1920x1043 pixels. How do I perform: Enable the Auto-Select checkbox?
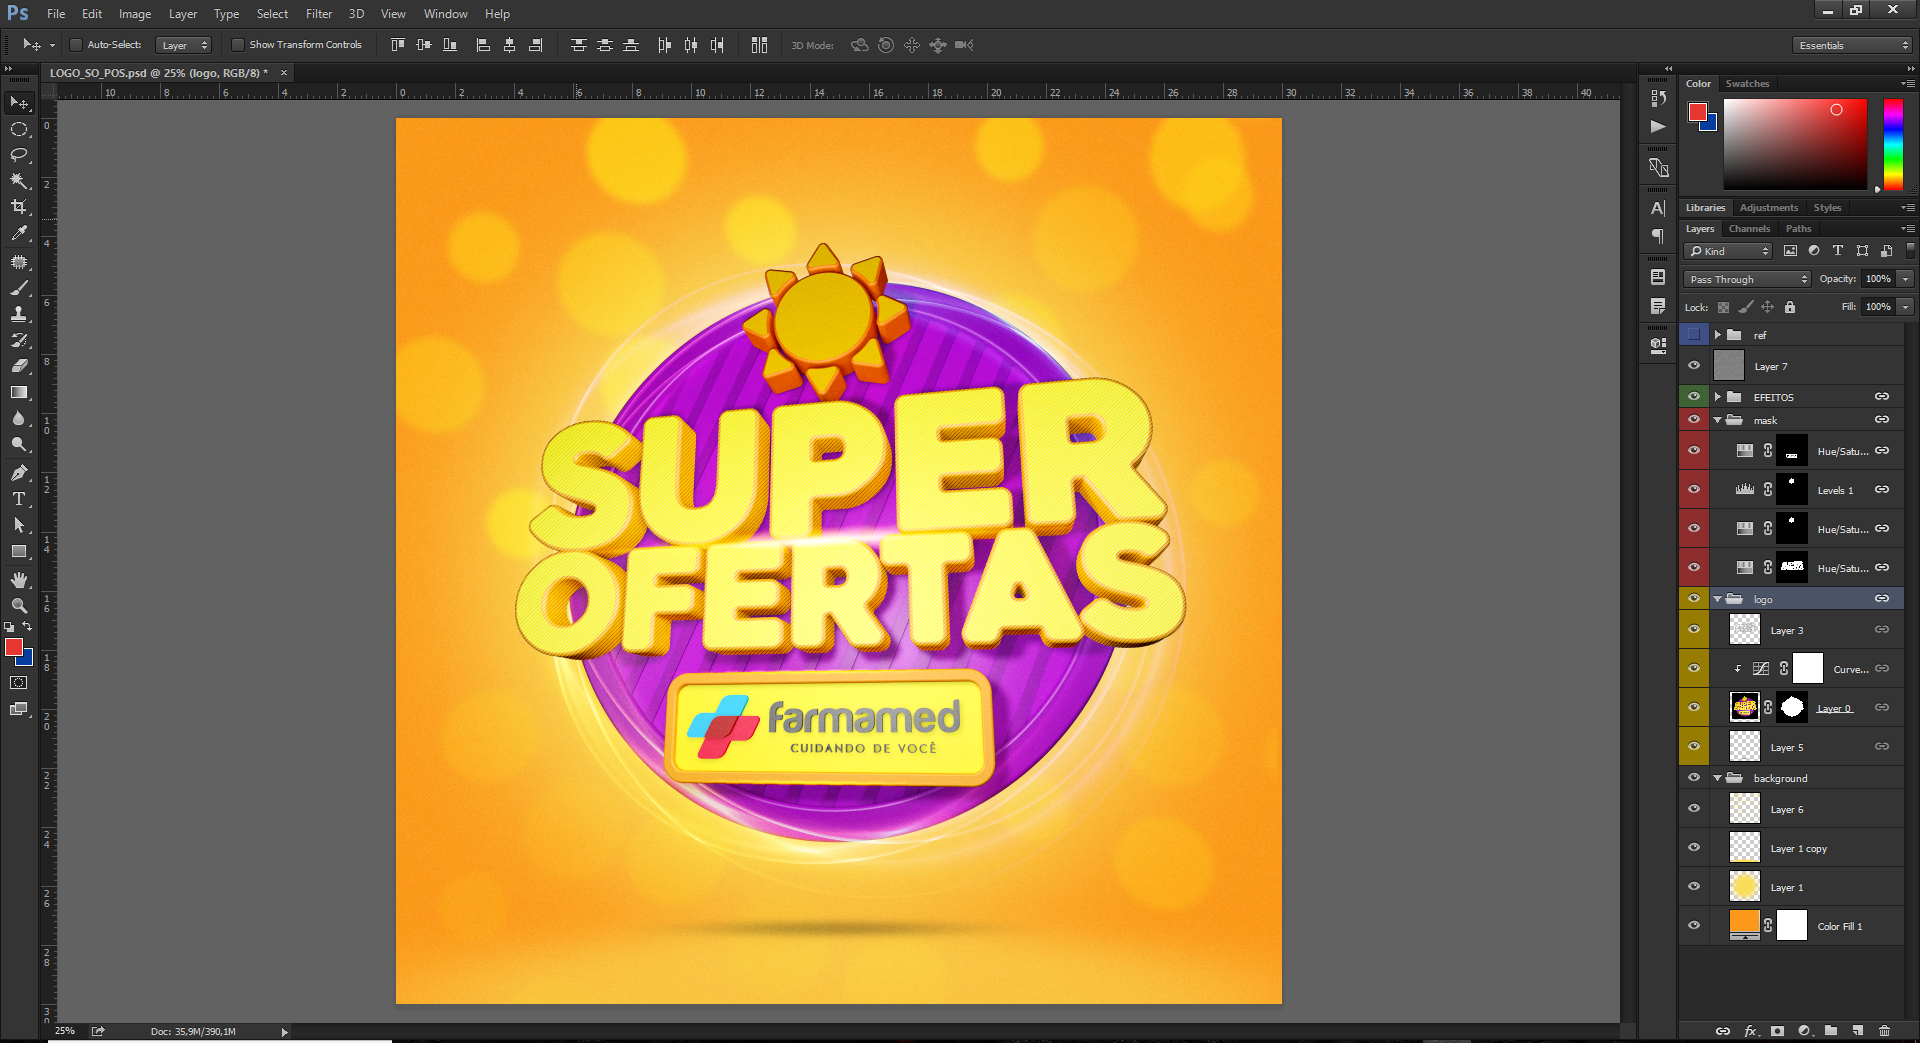75,45
